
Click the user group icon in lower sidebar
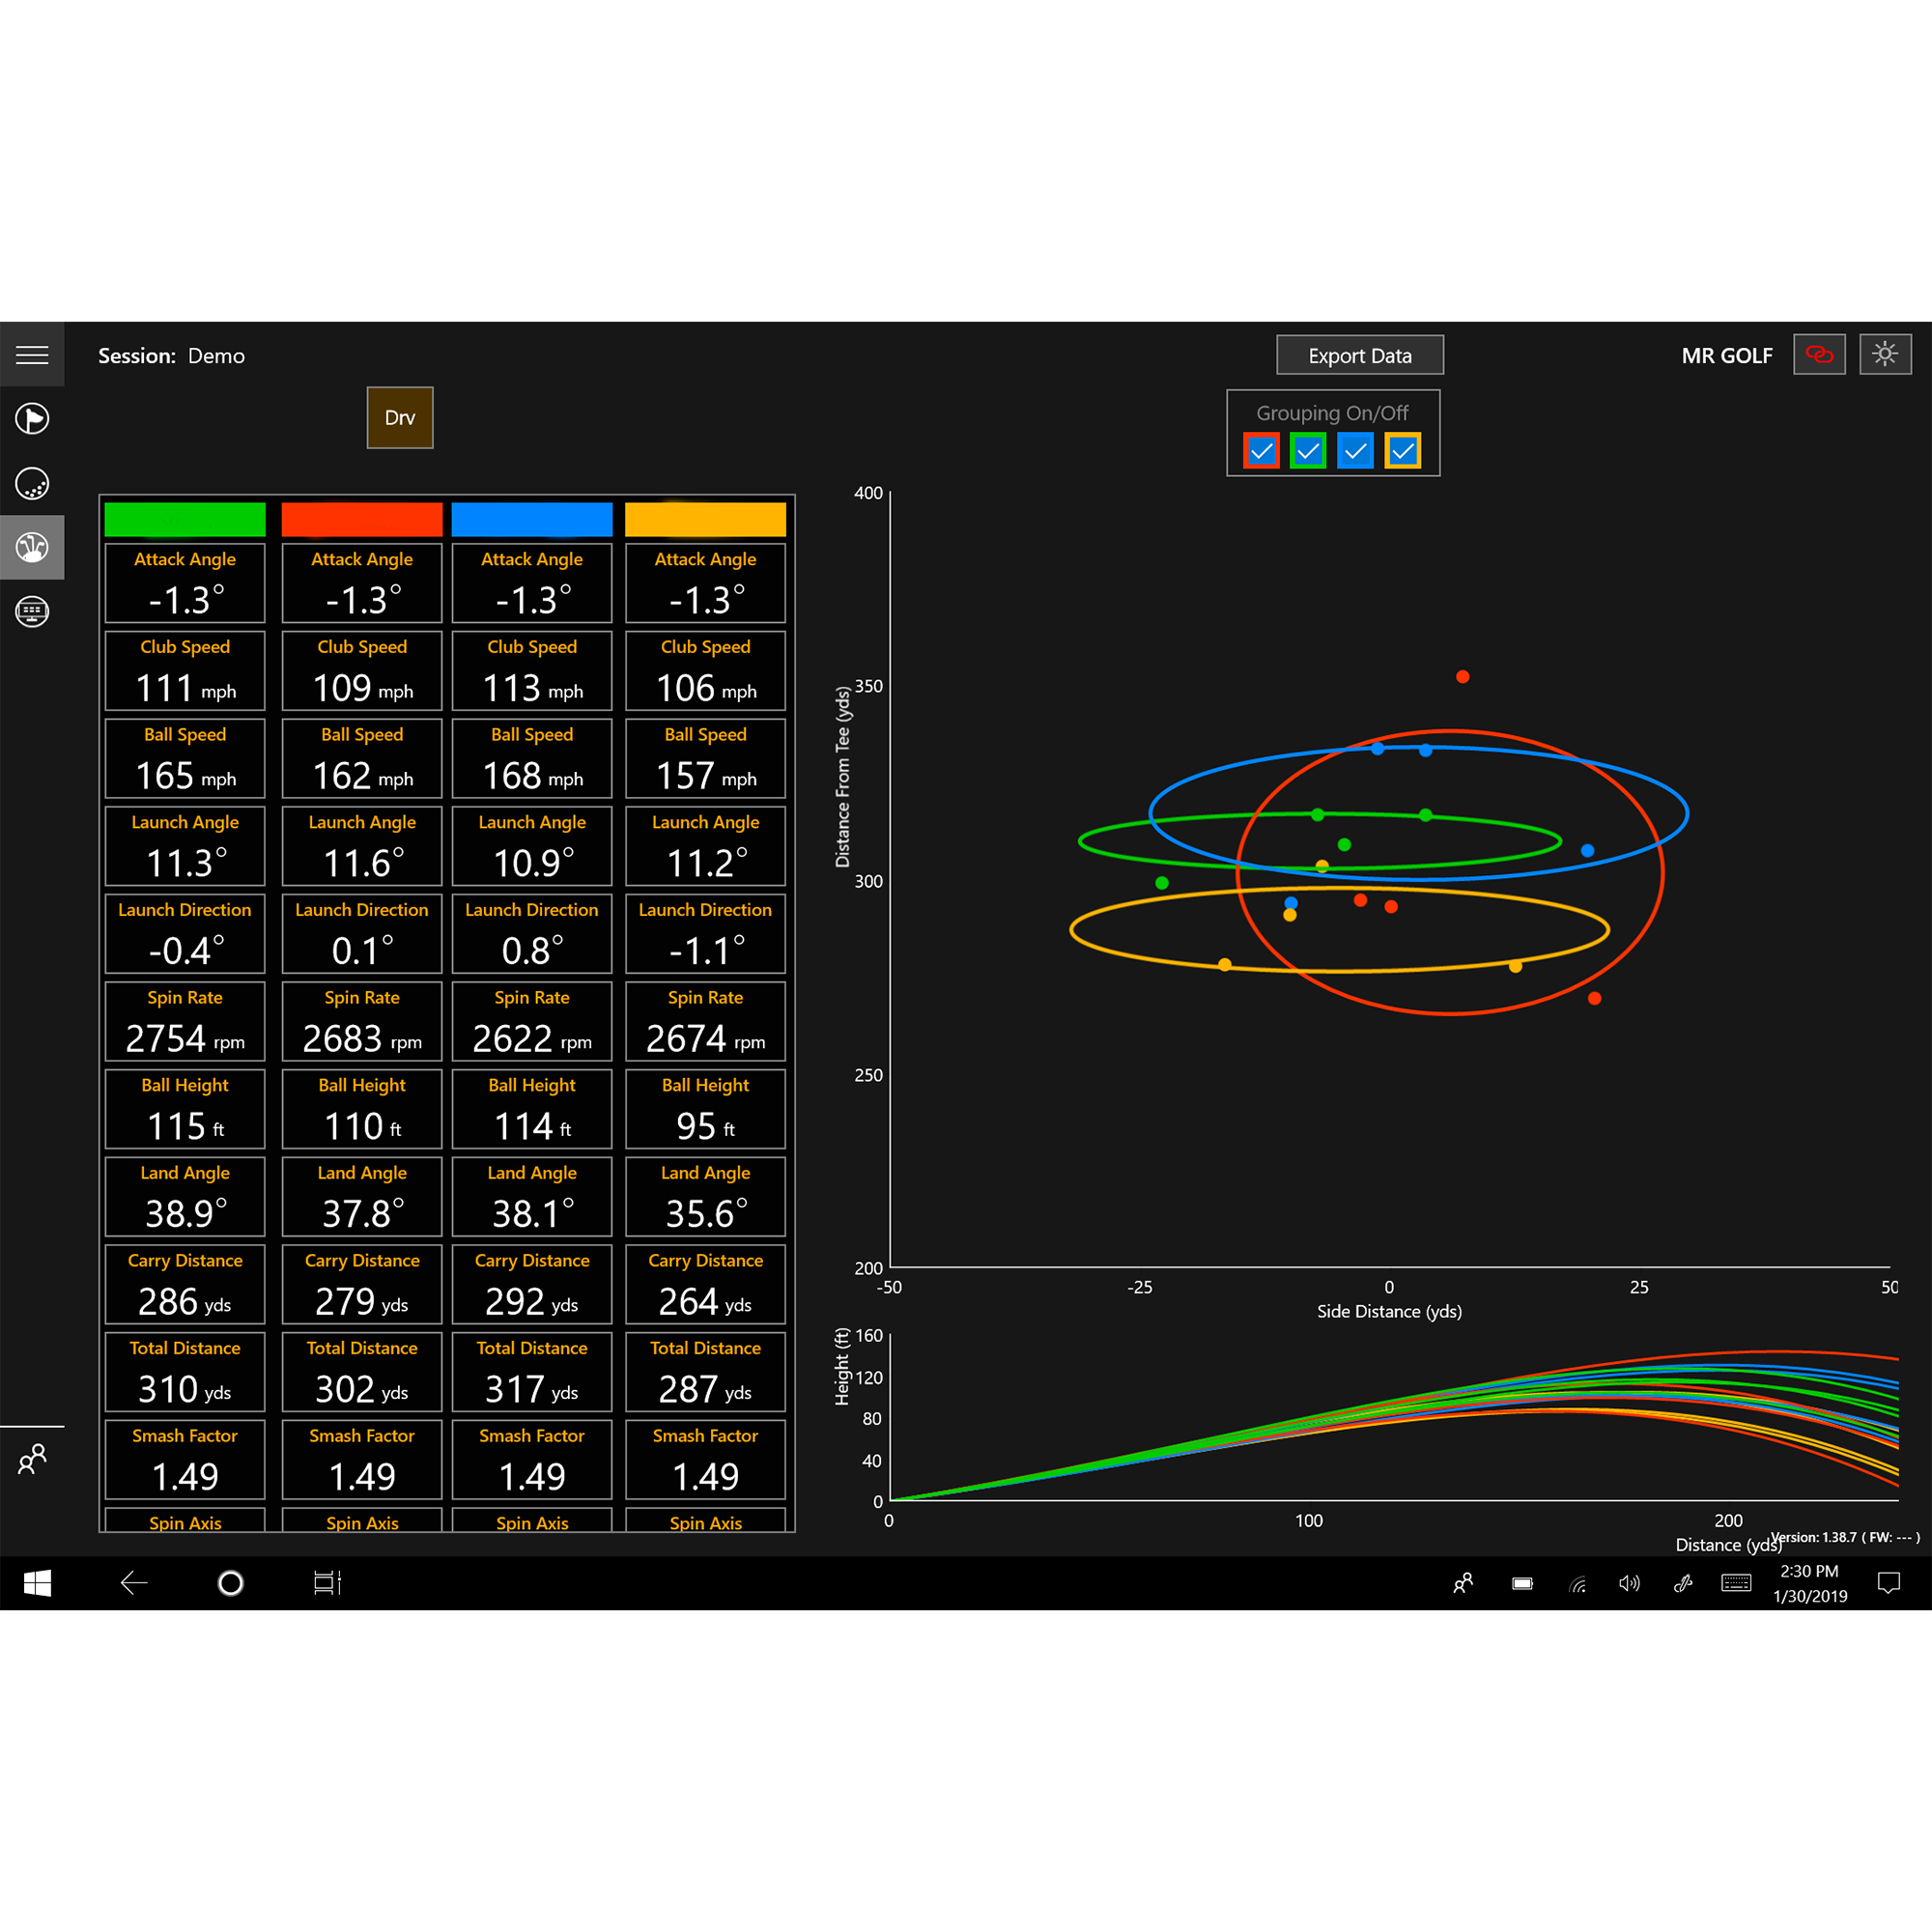tap(33, 1460)
